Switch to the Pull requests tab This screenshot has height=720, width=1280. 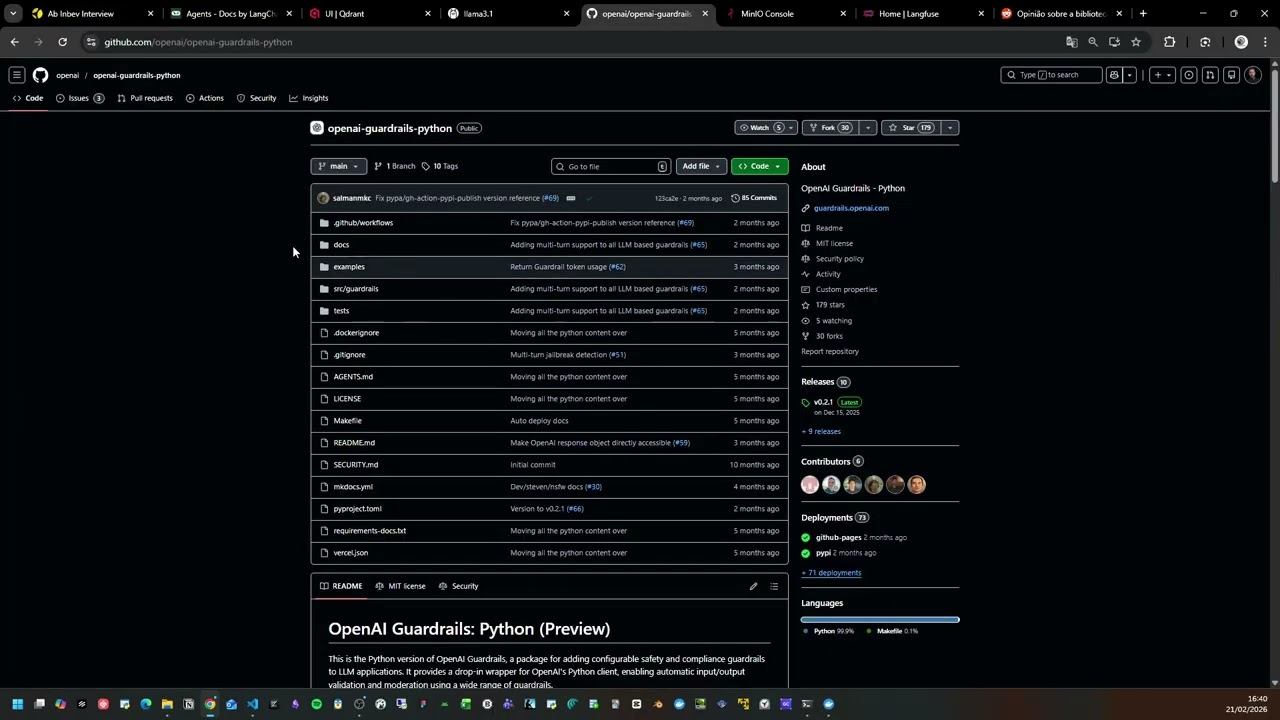[x=145, y=98]
